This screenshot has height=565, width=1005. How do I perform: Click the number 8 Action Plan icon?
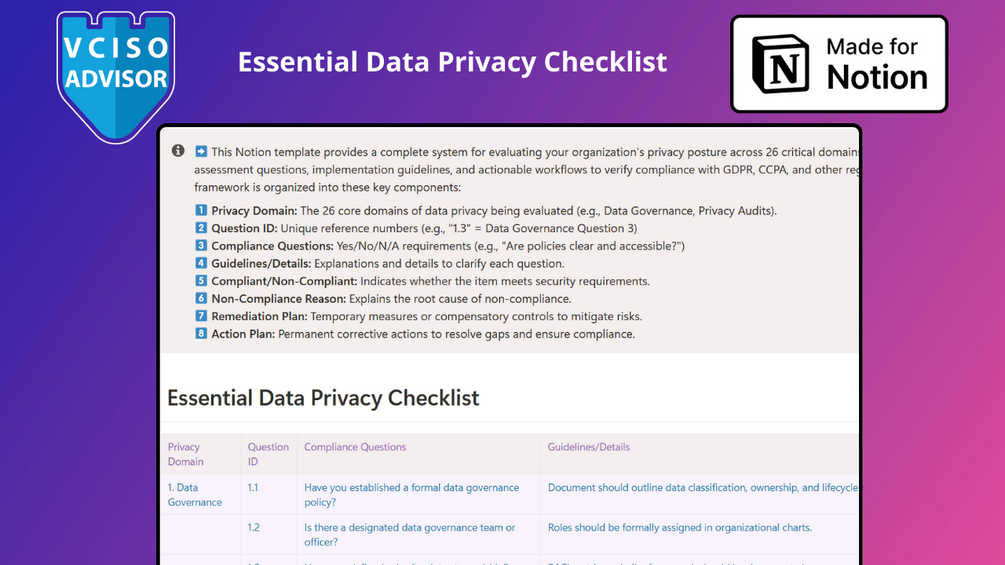(201, 334)
